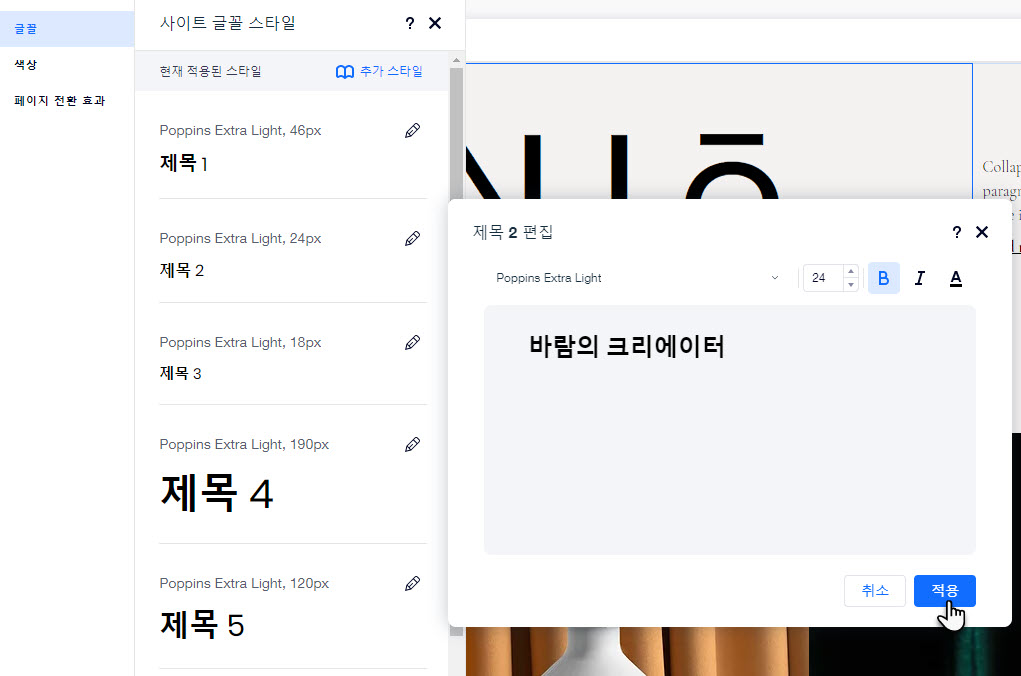Click the 취소 button

[x=874, y=591]
